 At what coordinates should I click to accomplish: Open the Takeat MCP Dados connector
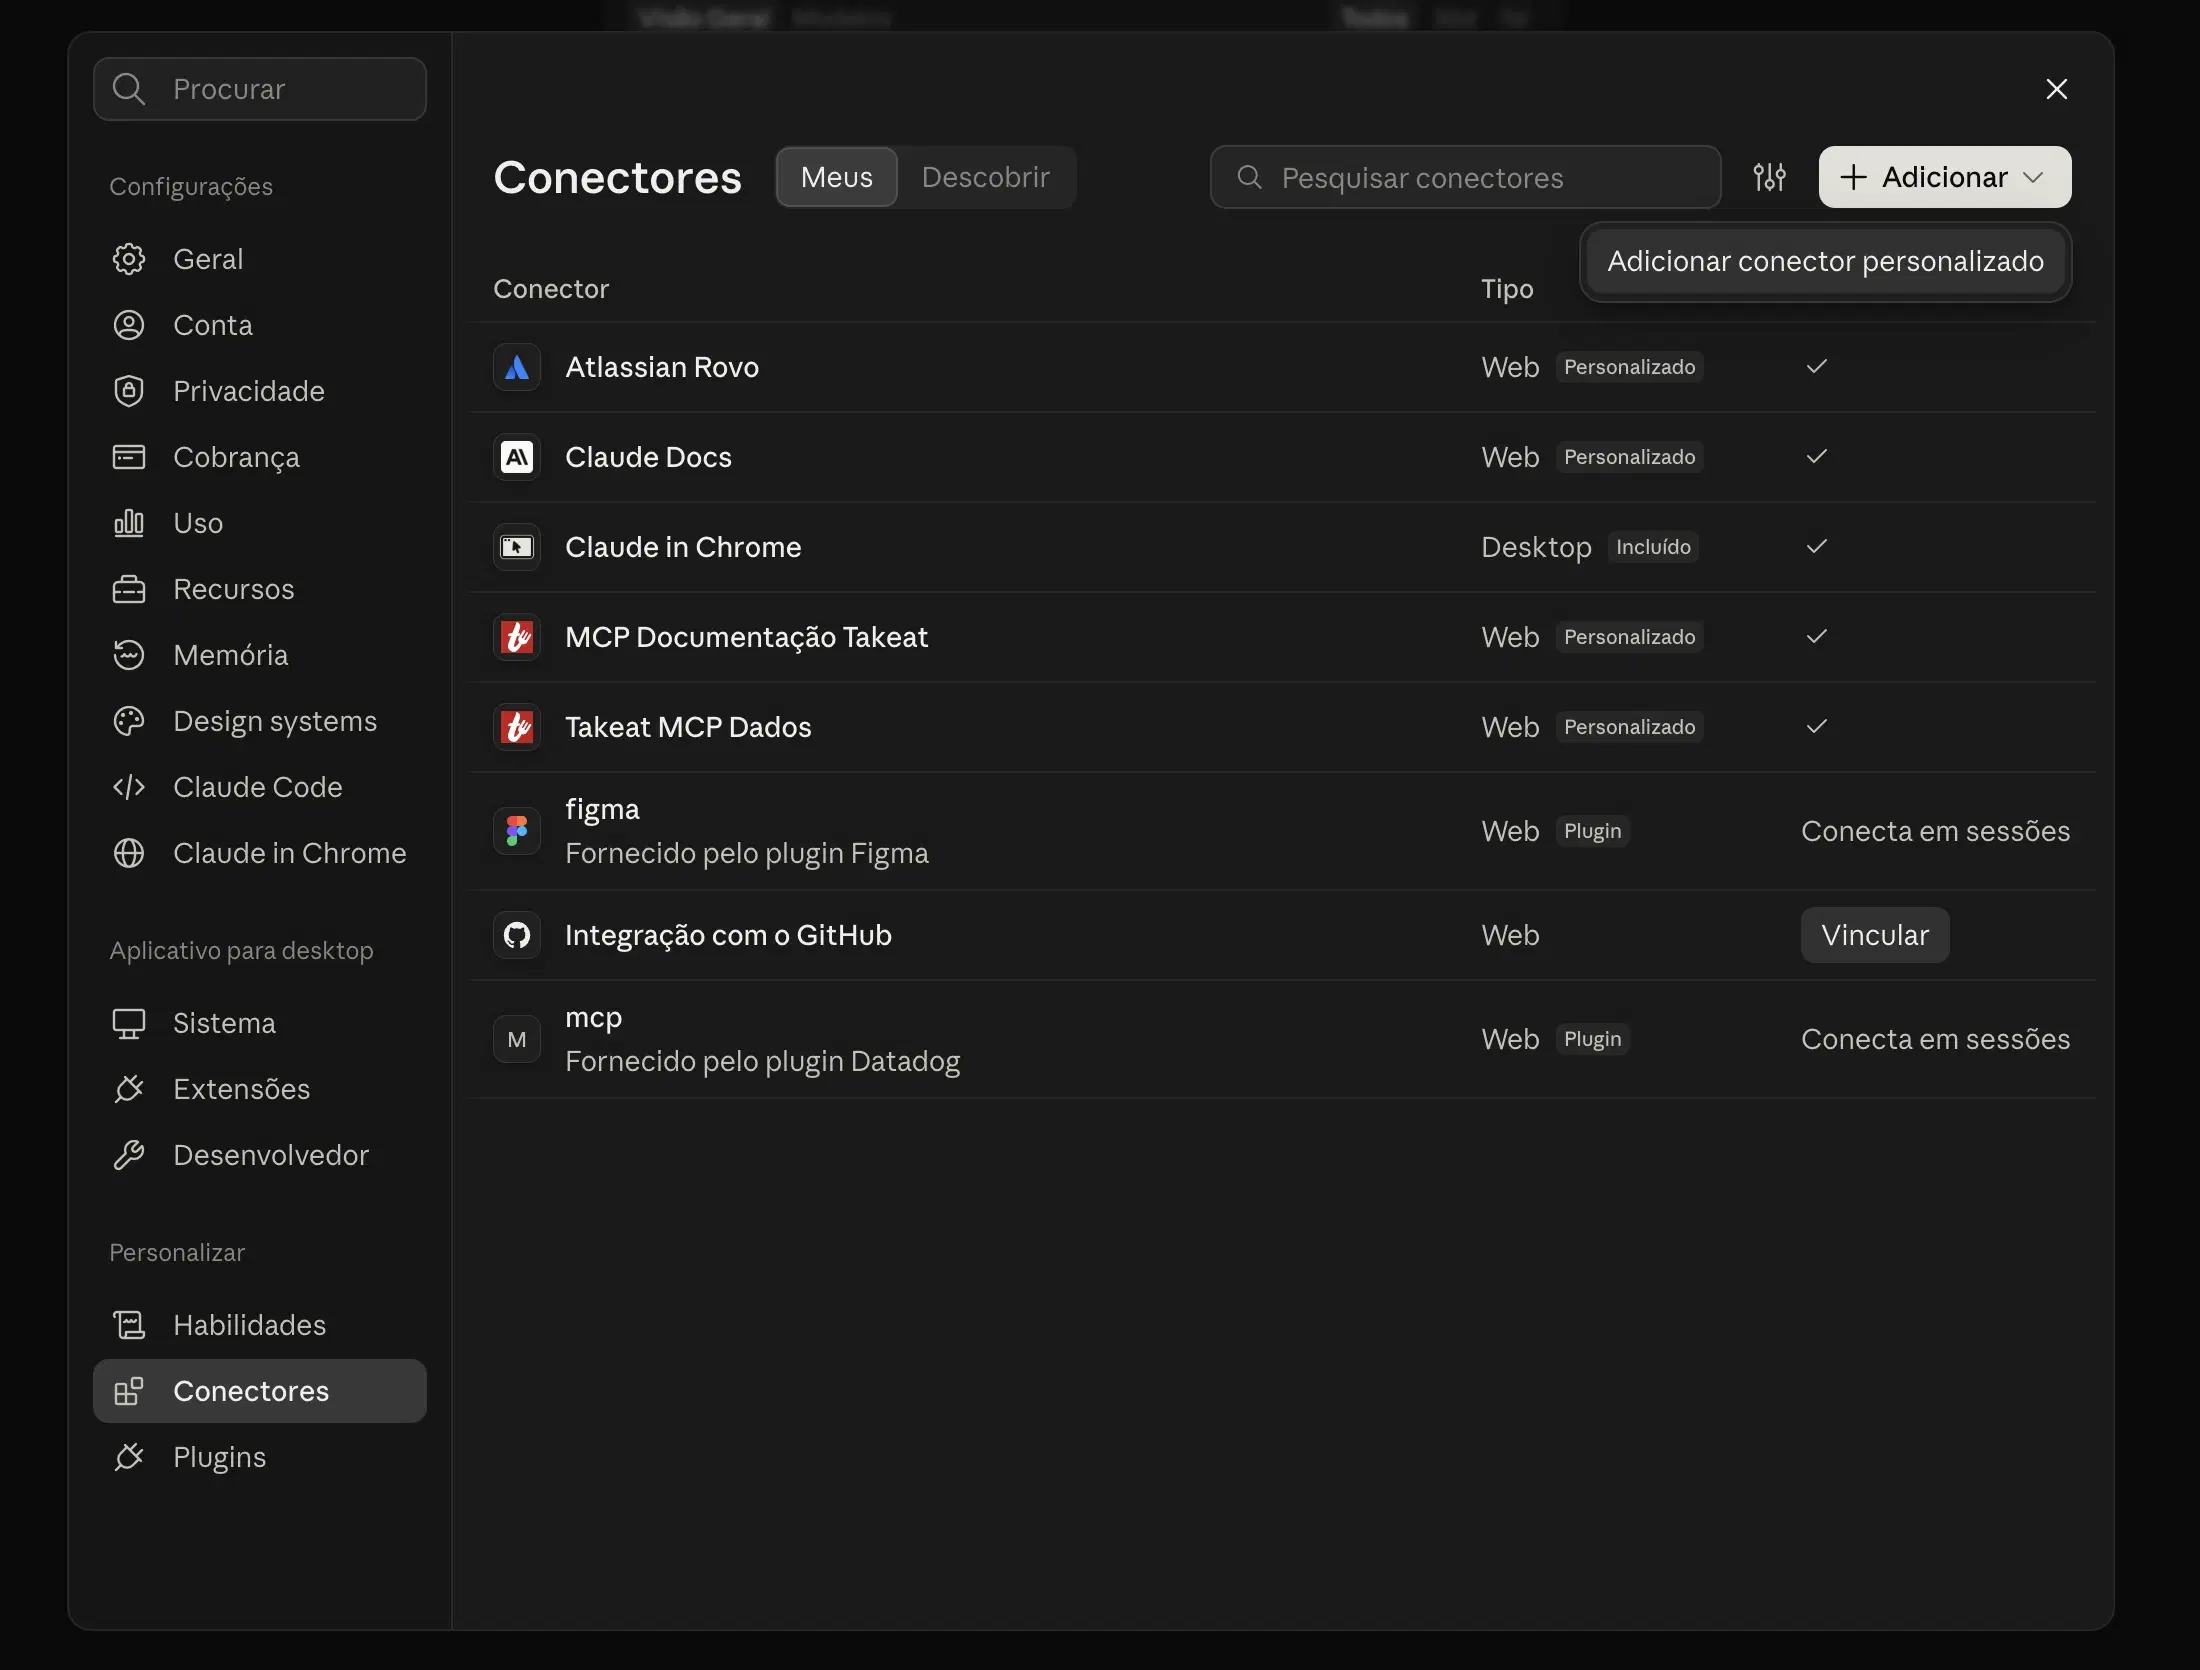pos(1283,727)
